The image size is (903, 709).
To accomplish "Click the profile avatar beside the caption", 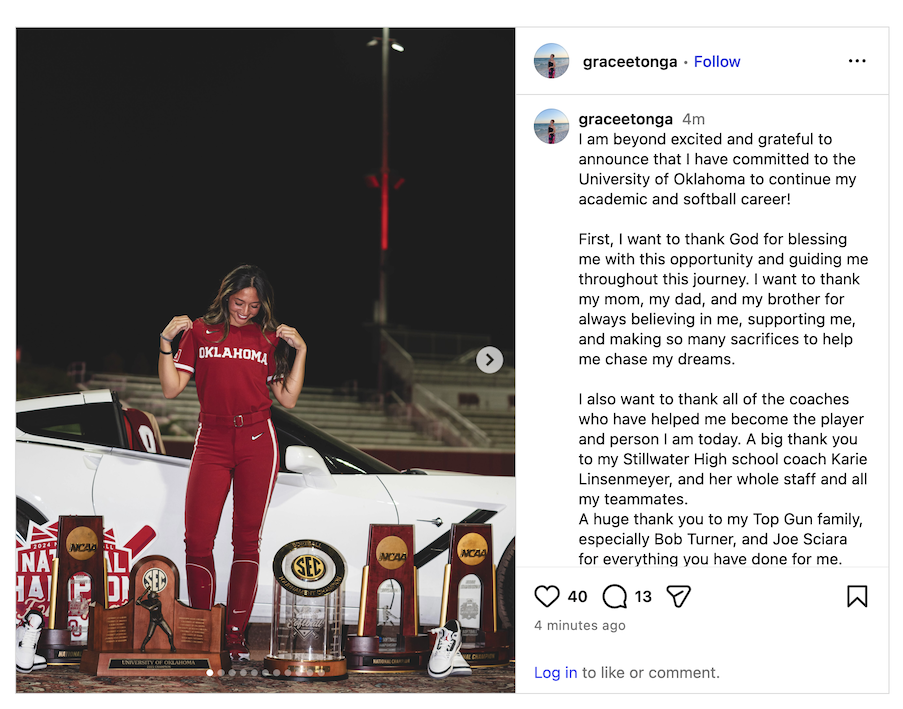I will click(x=551, y=126).
